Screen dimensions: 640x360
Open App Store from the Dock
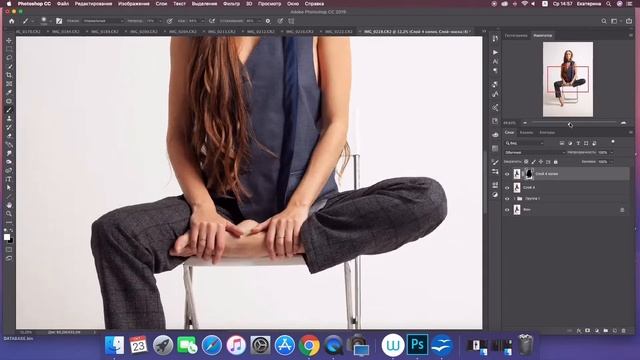point(284,345)
